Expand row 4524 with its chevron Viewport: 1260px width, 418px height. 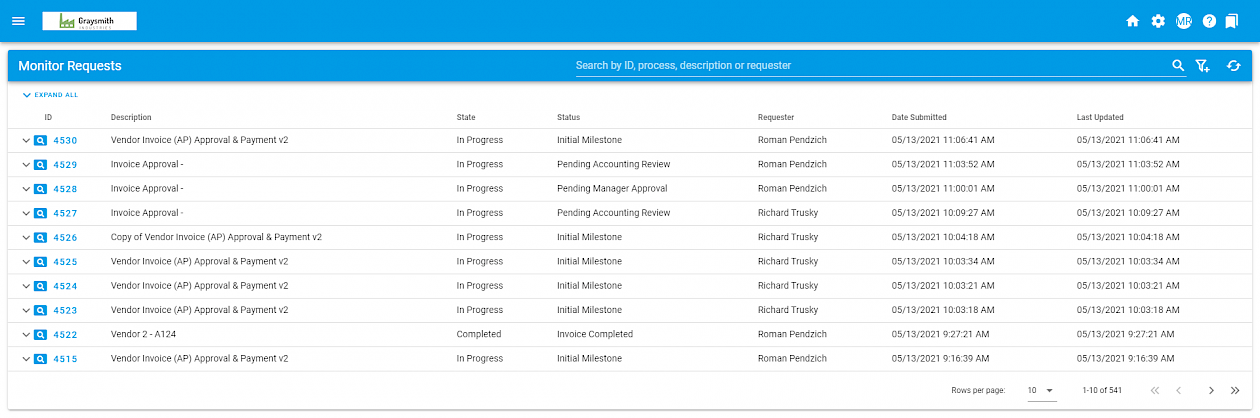[x=26, y=286]
